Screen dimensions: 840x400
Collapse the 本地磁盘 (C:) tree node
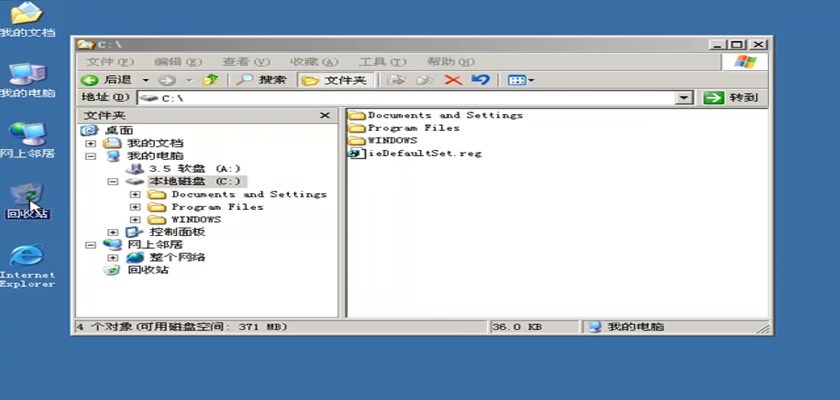113,182
